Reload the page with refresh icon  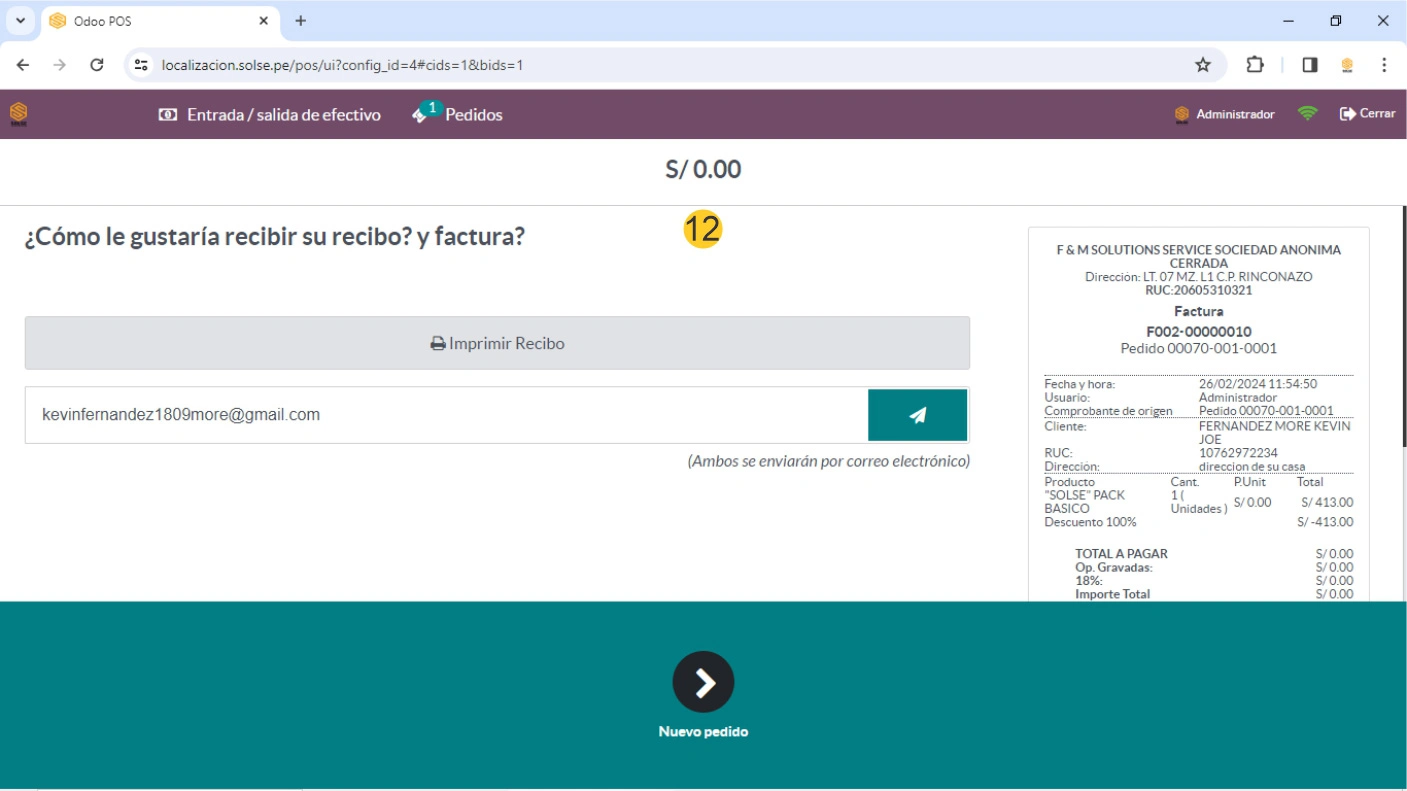point(97,65)
